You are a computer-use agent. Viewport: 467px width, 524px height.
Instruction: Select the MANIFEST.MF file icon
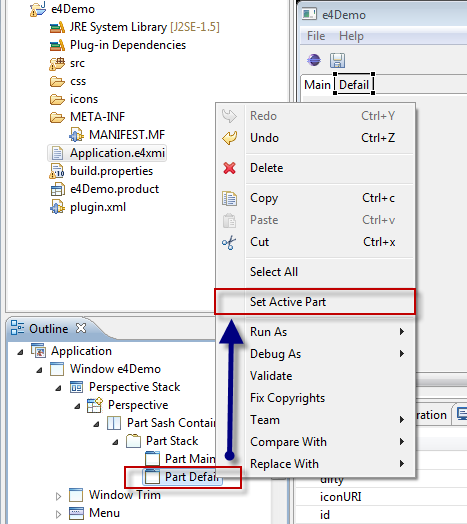point(76,135)
